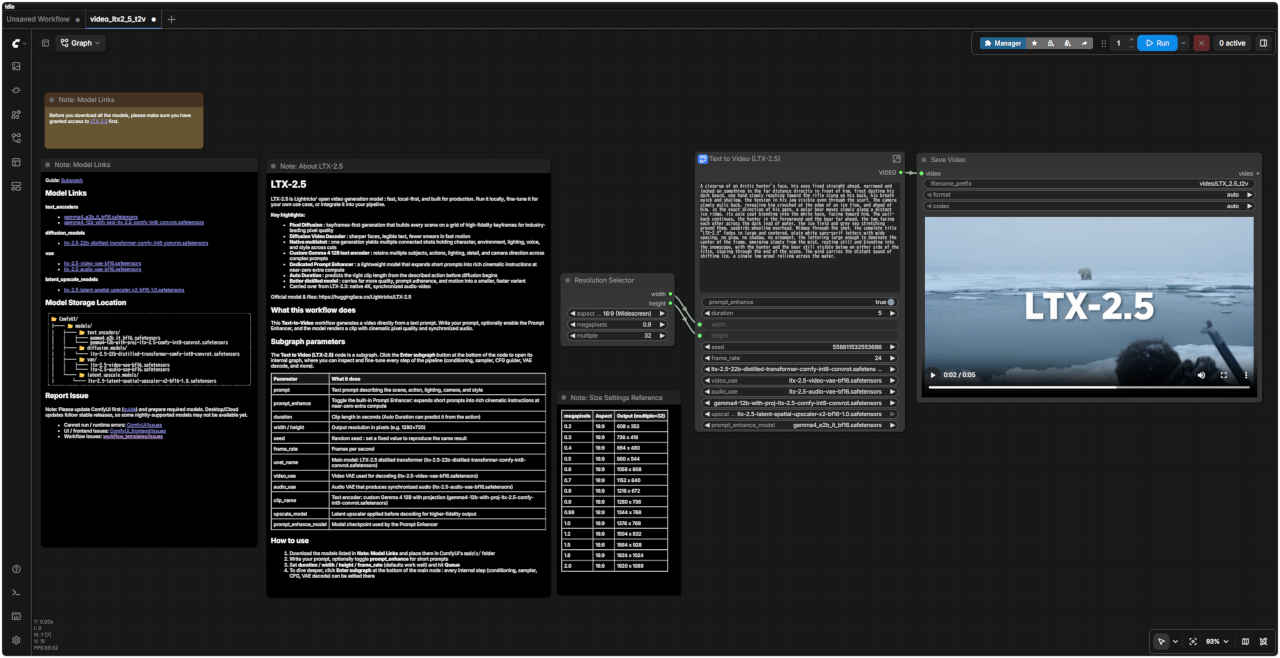Open the 93% zoom level dropdown
Viewport: 1280px width, 658px height.
click(1215, 641)
